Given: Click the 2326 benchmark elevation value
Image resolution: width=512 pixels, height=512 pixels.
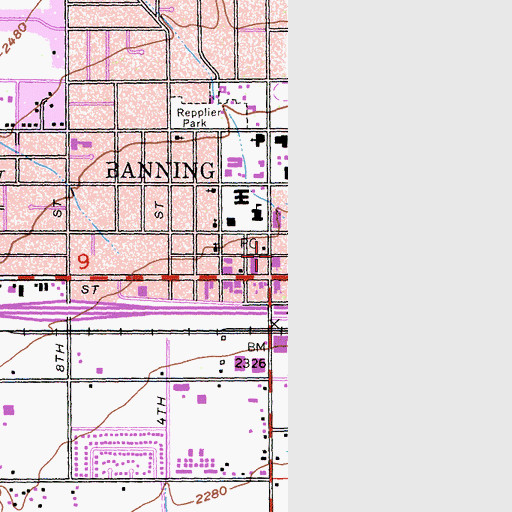Looking at the screenshot, I should click(250, 364).
